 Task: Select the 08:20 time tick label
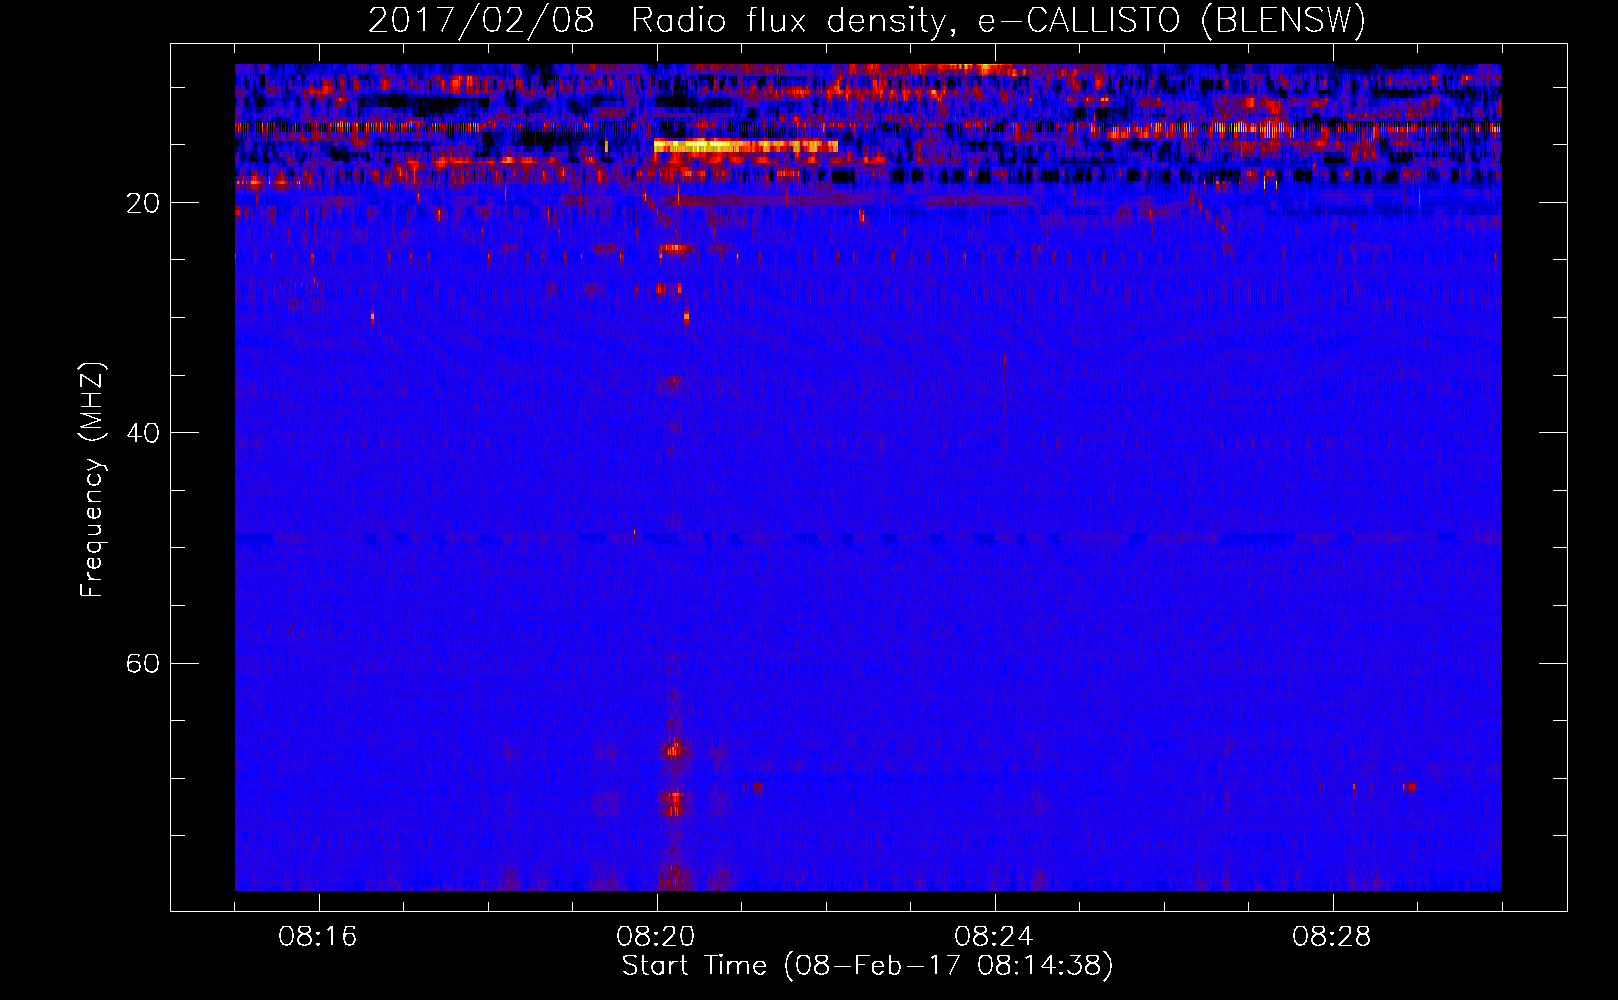[656, 937]
